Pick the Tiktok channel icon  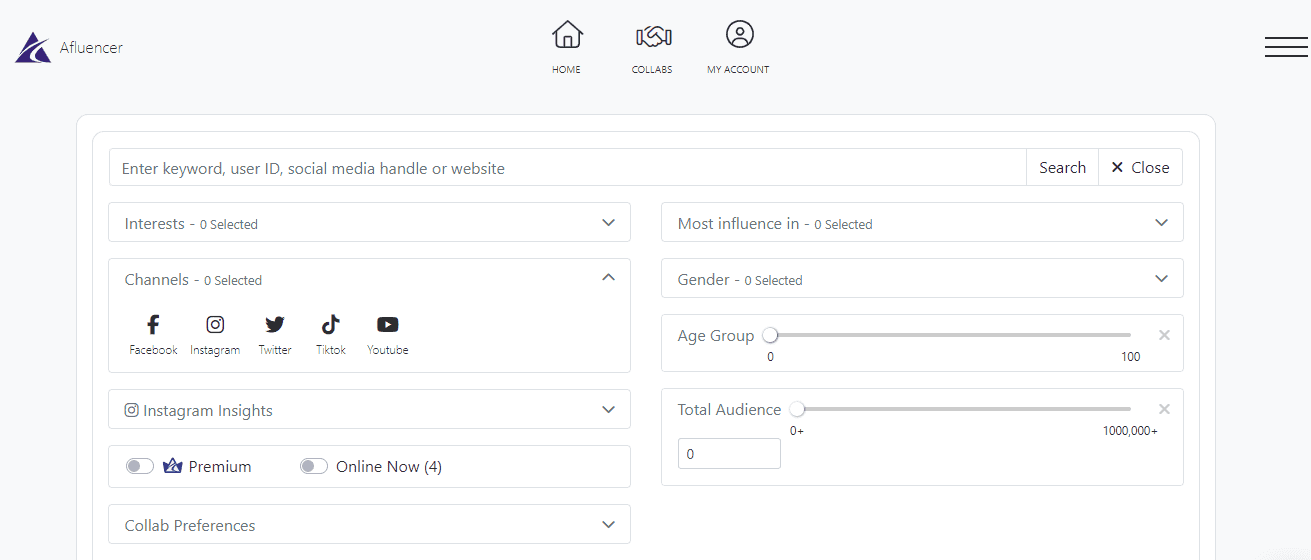(x=331, y=326)
